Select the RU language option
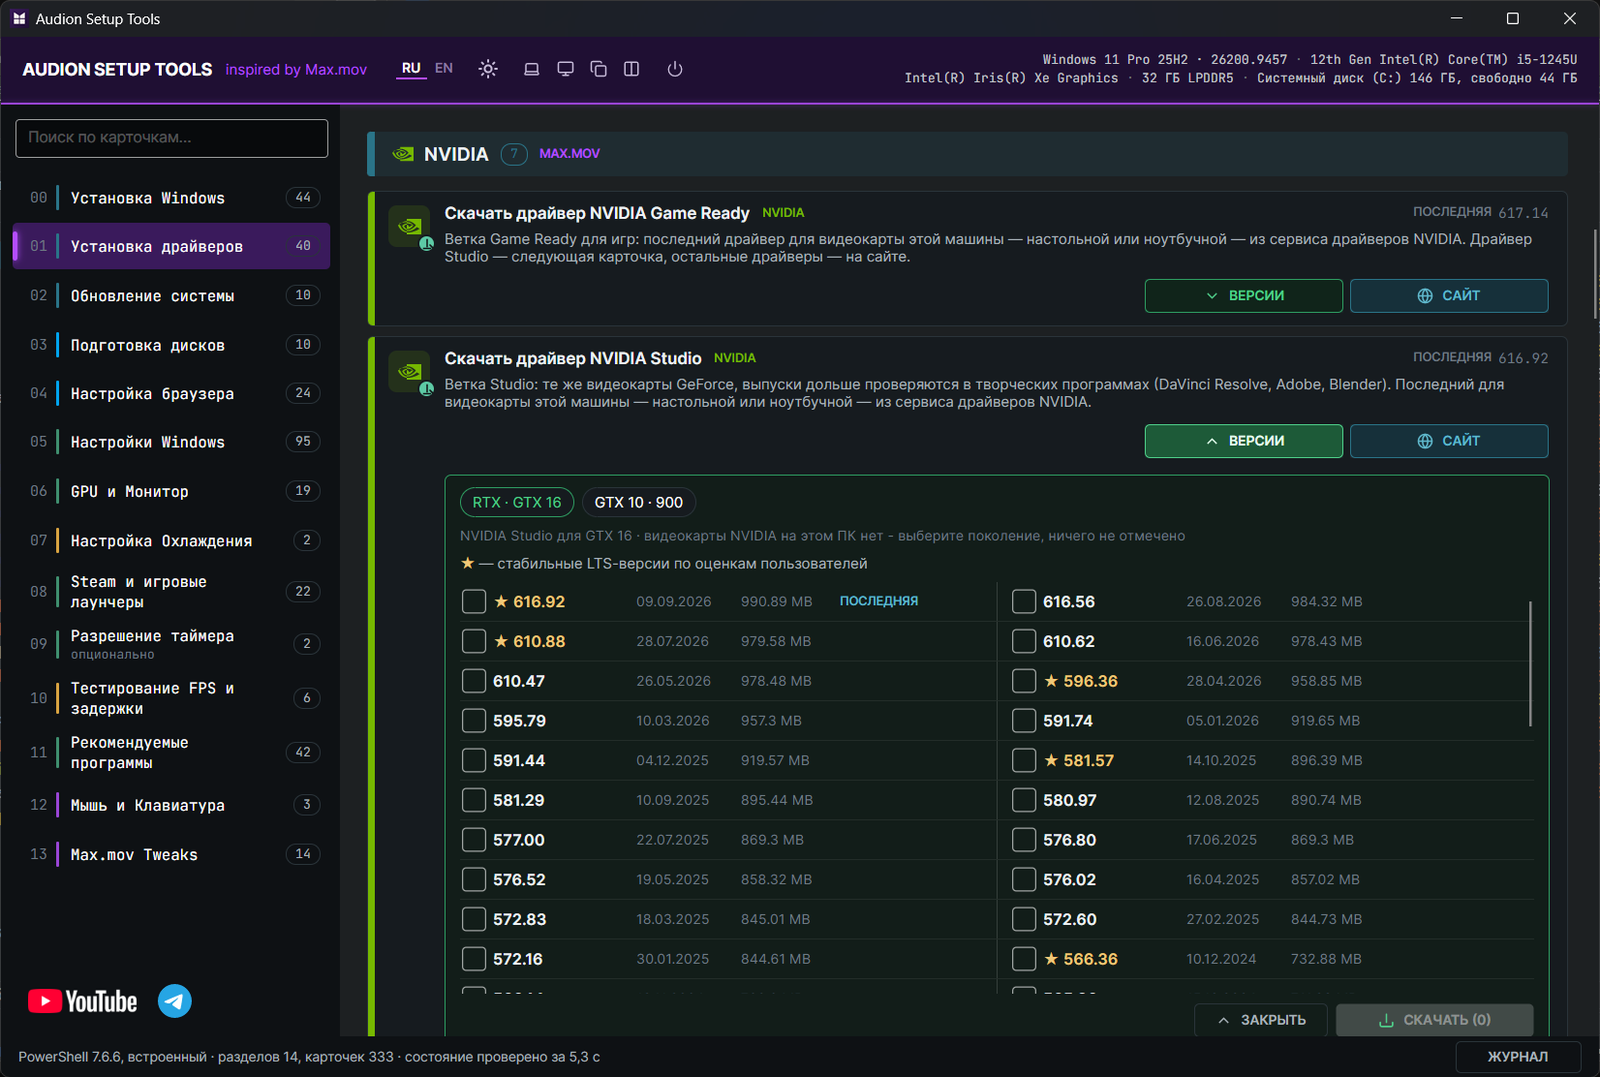Screen dimensions: 1600x1077 click(411, 68)
